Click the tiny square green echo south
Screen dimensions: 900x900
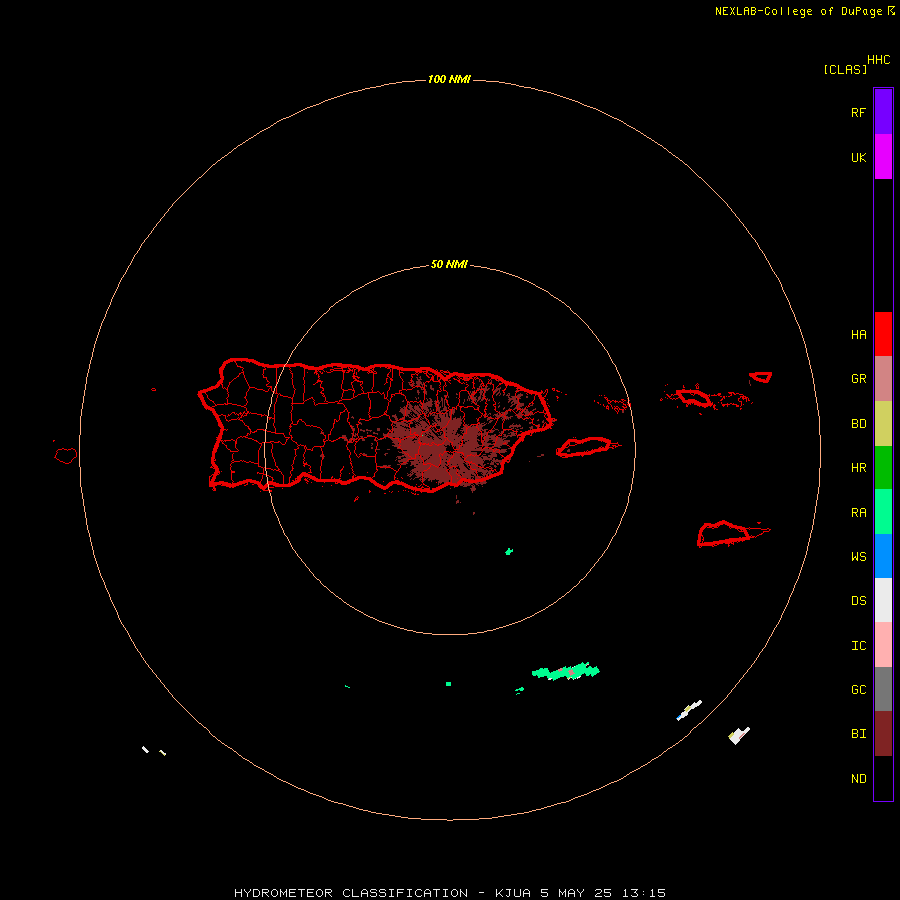pos(448,684)
